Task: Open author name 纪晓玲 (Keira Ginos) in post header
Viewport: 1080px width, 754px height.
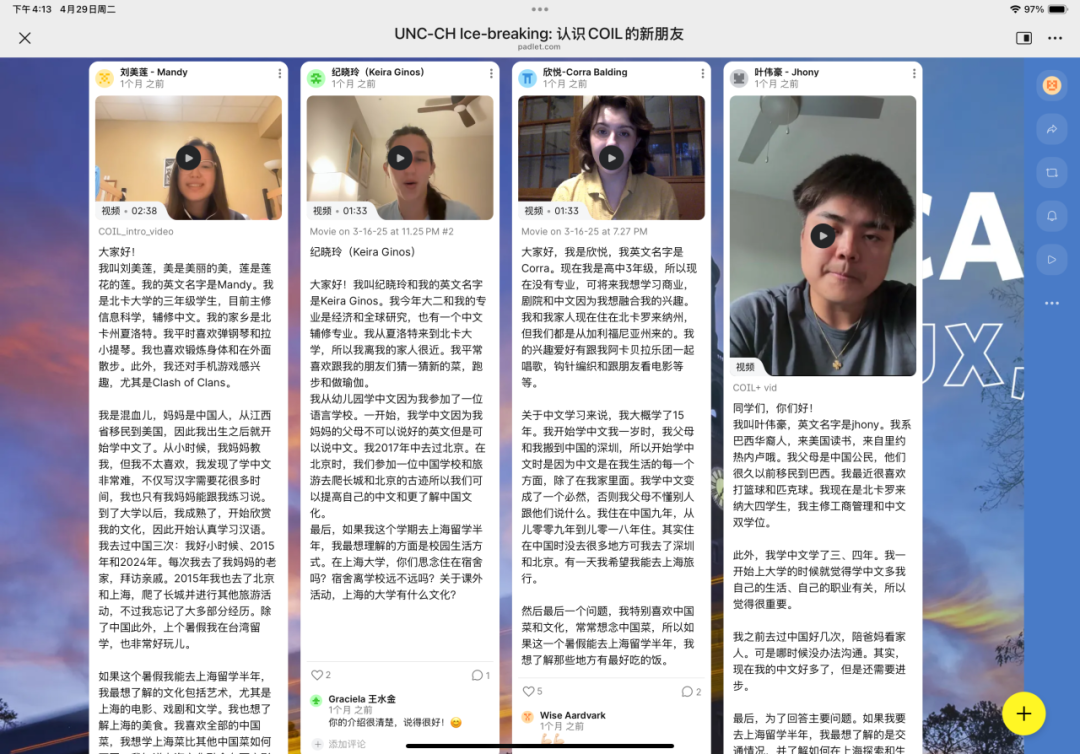Action: (377, 72)
